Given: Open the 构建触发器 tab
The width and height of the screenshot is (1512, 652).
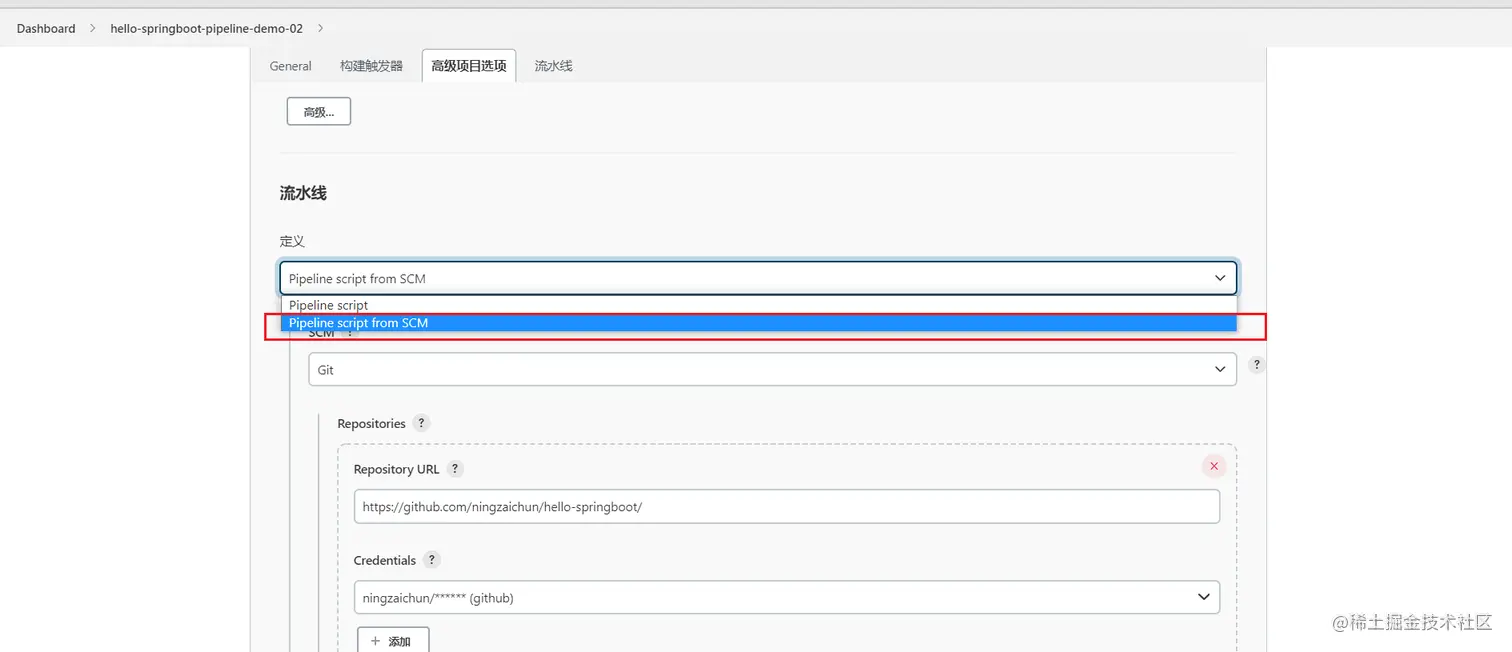Looking at the screenshot, I should coord(371,66).
